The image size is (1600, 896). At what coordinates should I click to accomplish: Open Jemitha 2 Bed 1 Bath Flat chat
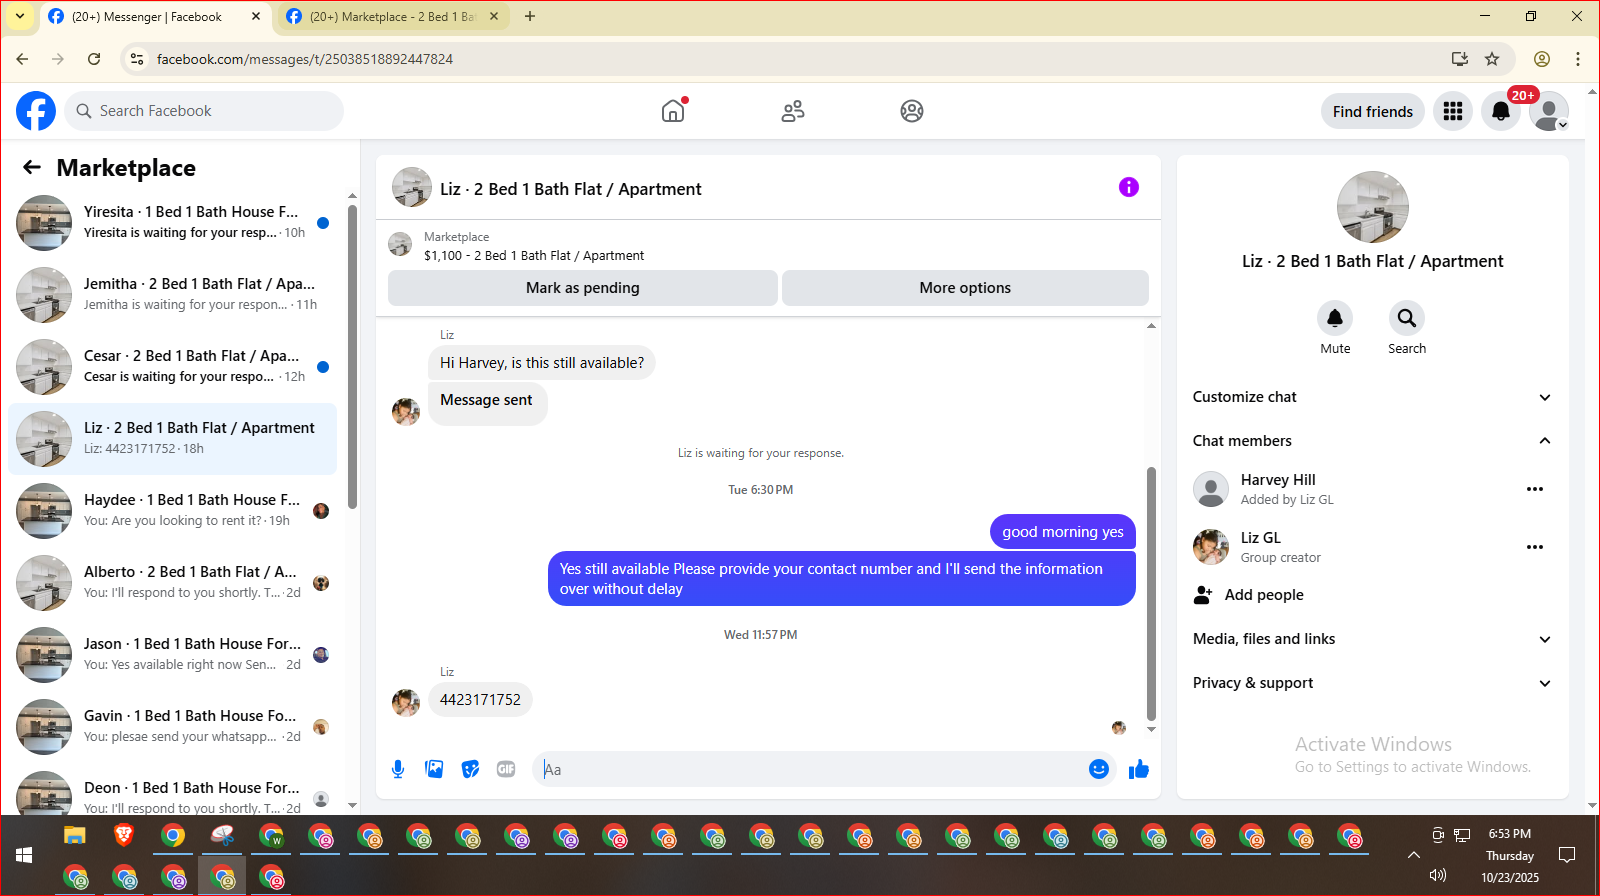pos(172,294)
